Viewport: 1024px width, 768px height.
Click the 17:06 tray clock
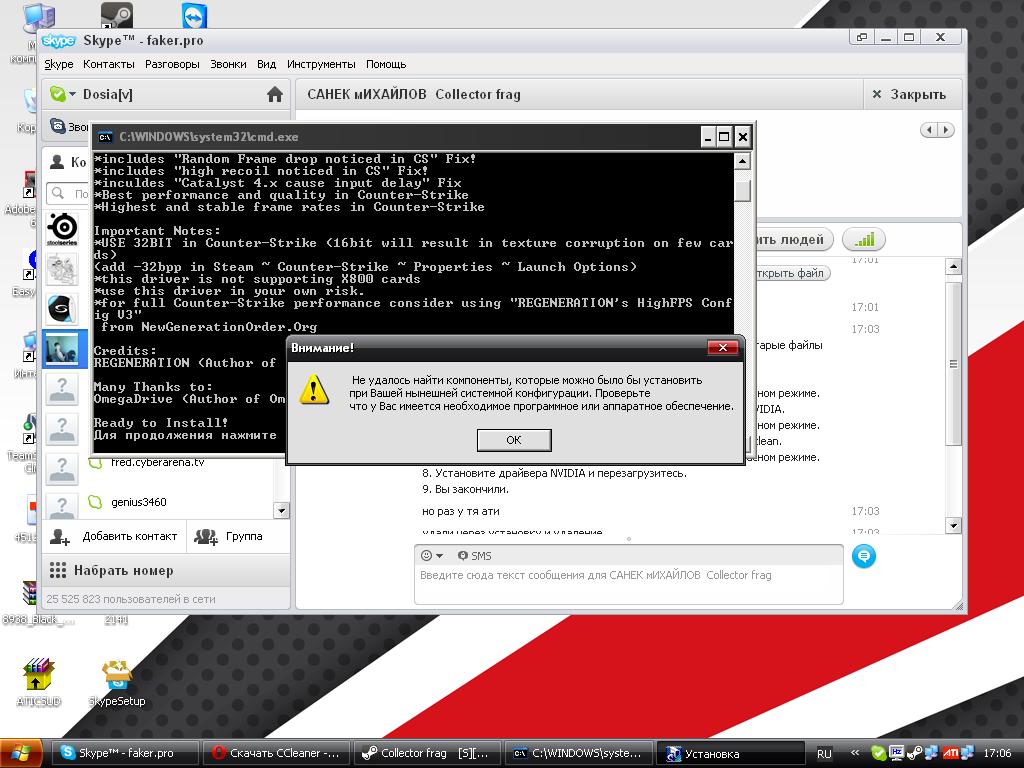click(997, 753)
